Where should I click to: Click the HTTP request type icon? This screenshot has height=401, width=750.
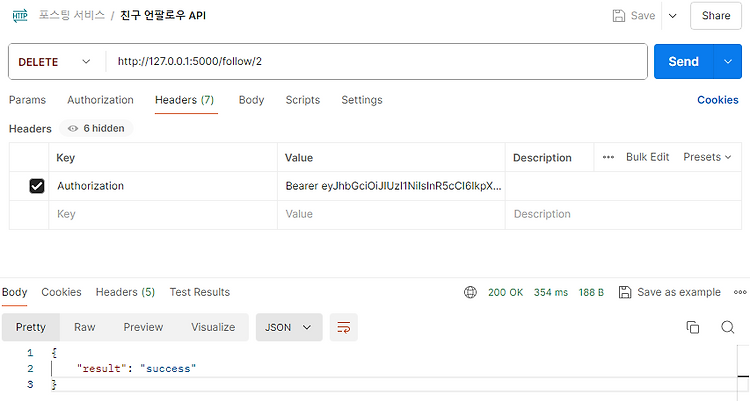click(x=20, y=16)
